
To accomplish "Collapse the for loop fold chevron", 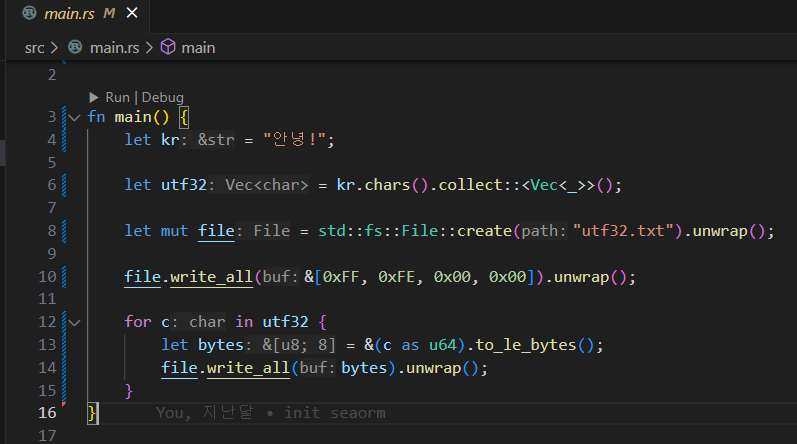I will pos(74,322).
